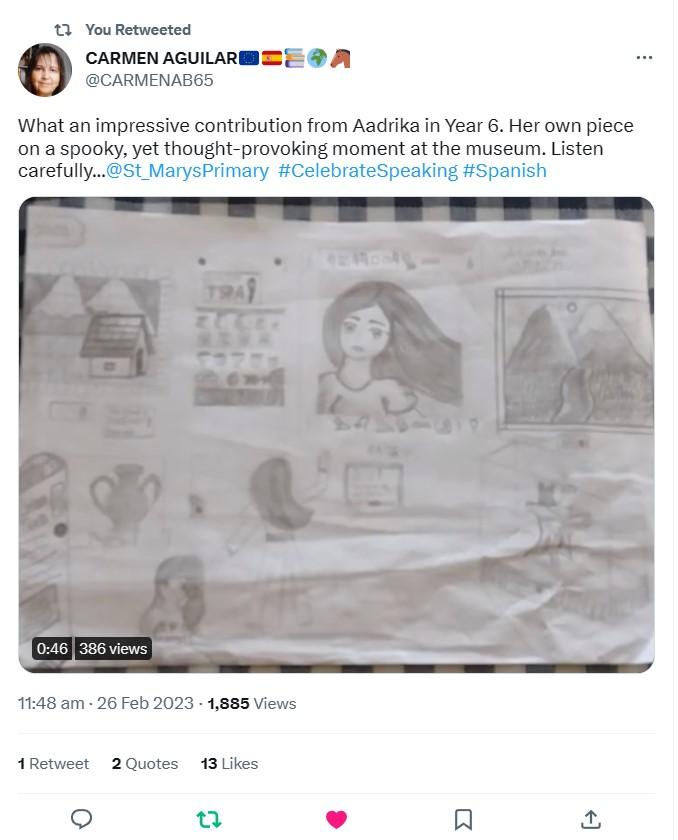Viewport: 678px width, 840px height.
Task: Open the share icon options
Action: [x=590, y=820]
